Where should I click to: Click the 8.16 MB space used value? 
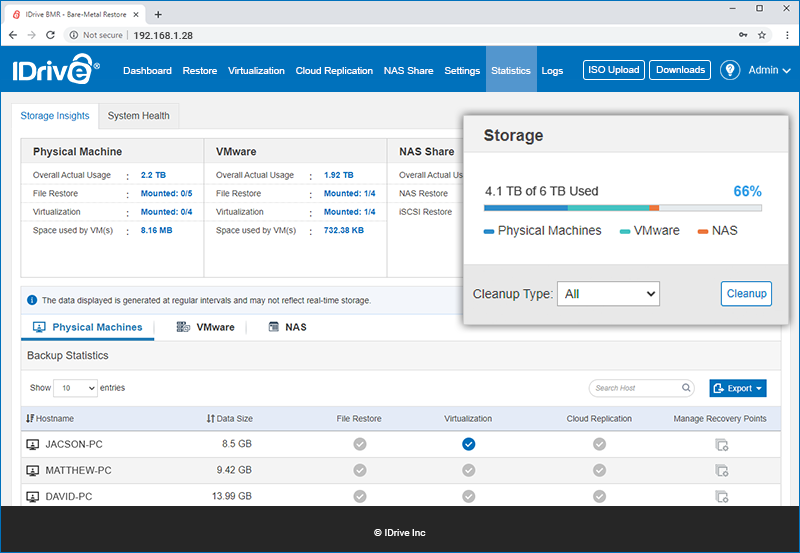point(157,230)
